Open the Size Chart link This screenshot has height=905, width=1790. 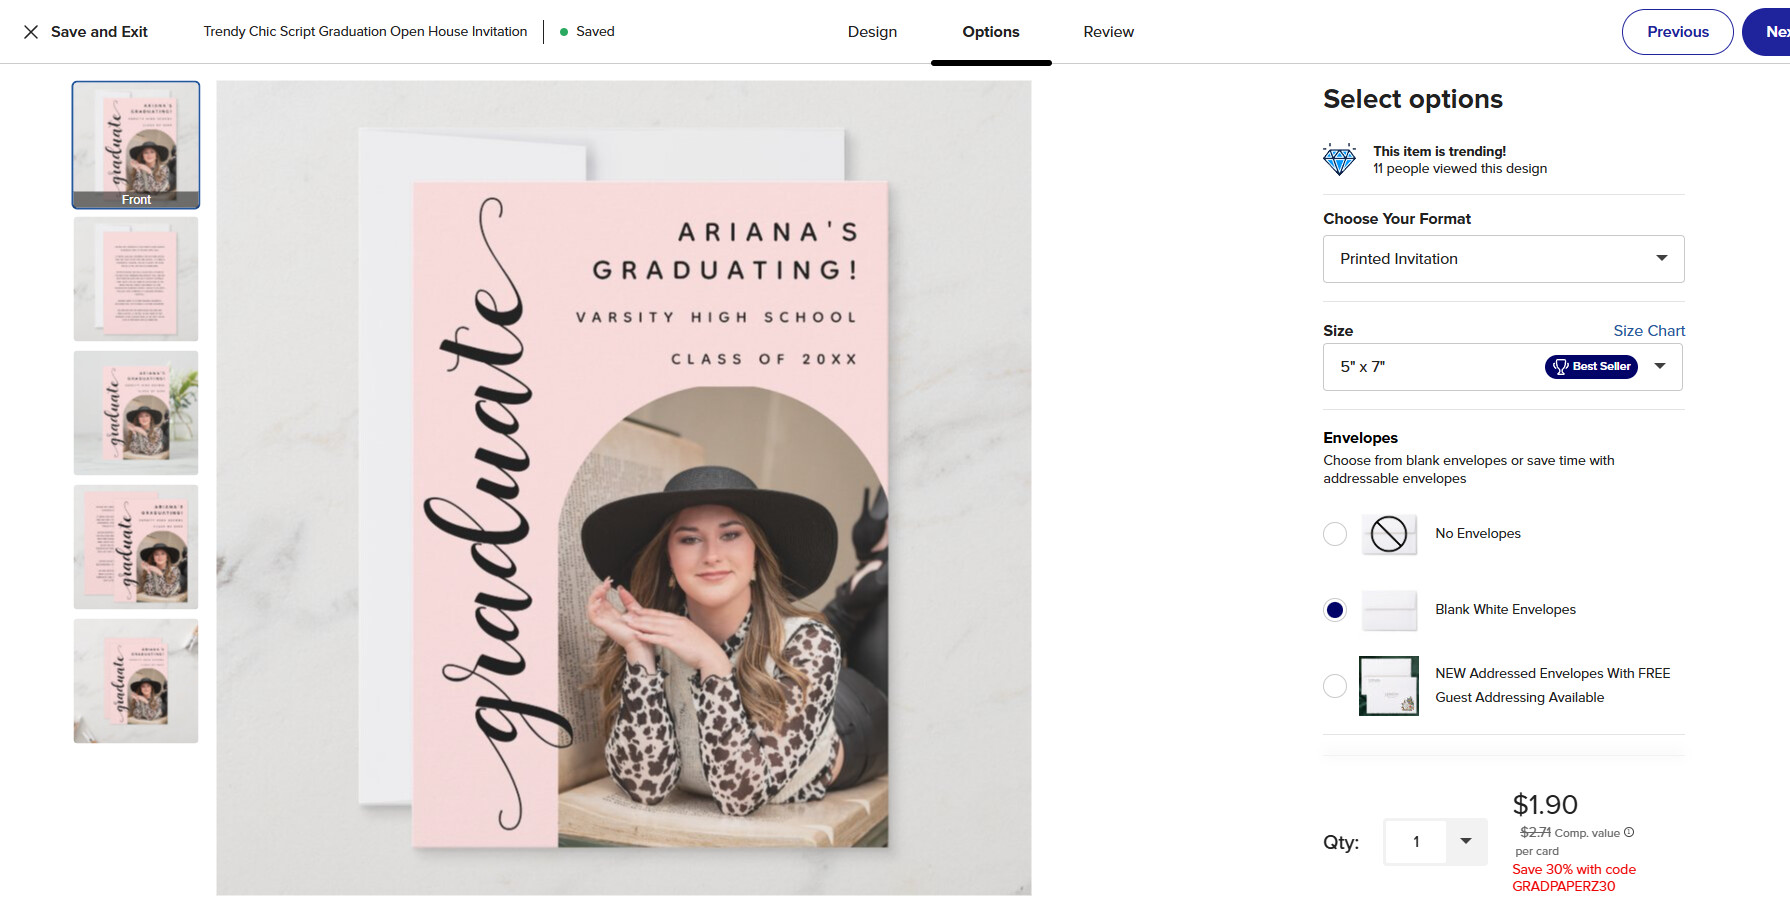pyautogui.click(x=1649, y=331)
